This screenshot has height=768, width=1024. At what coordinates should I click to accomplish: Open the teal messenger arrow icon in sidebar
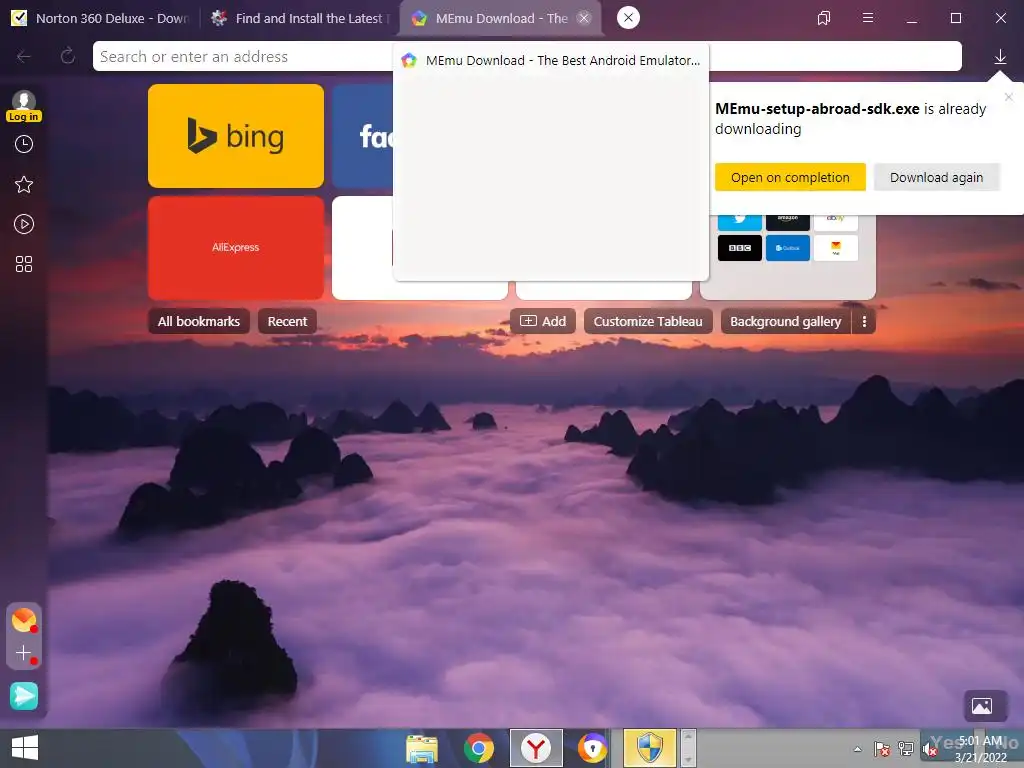24,696
